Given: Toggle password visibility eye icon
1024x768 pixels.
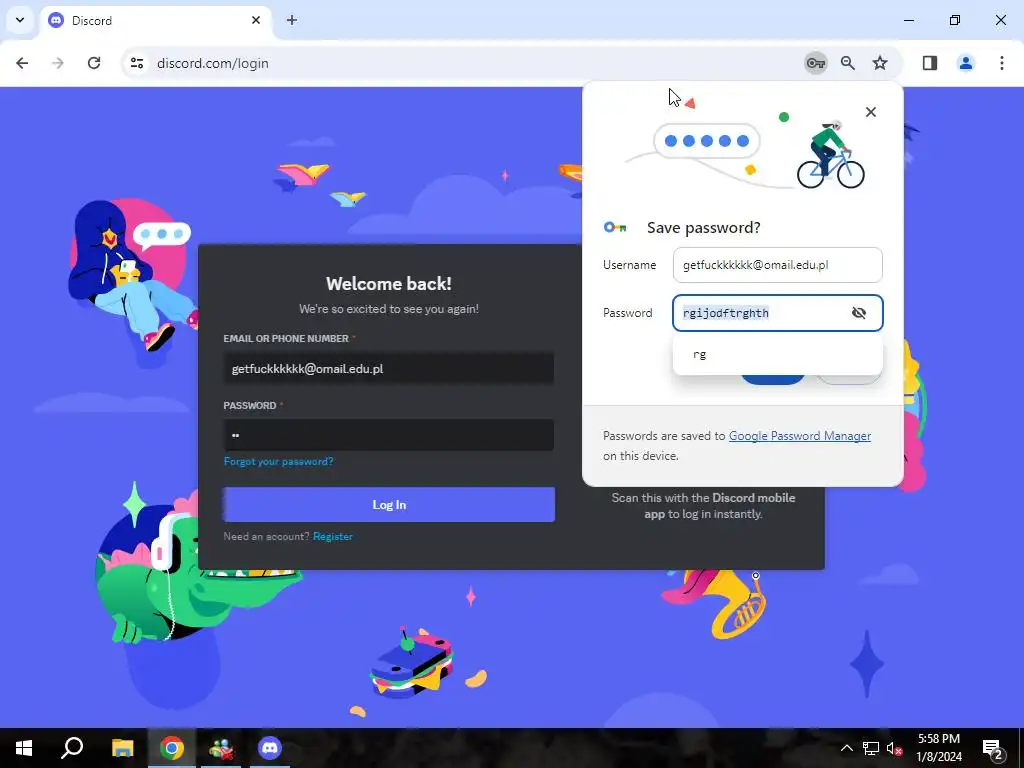Looking at the screenshot, I should tap(859, 313).
